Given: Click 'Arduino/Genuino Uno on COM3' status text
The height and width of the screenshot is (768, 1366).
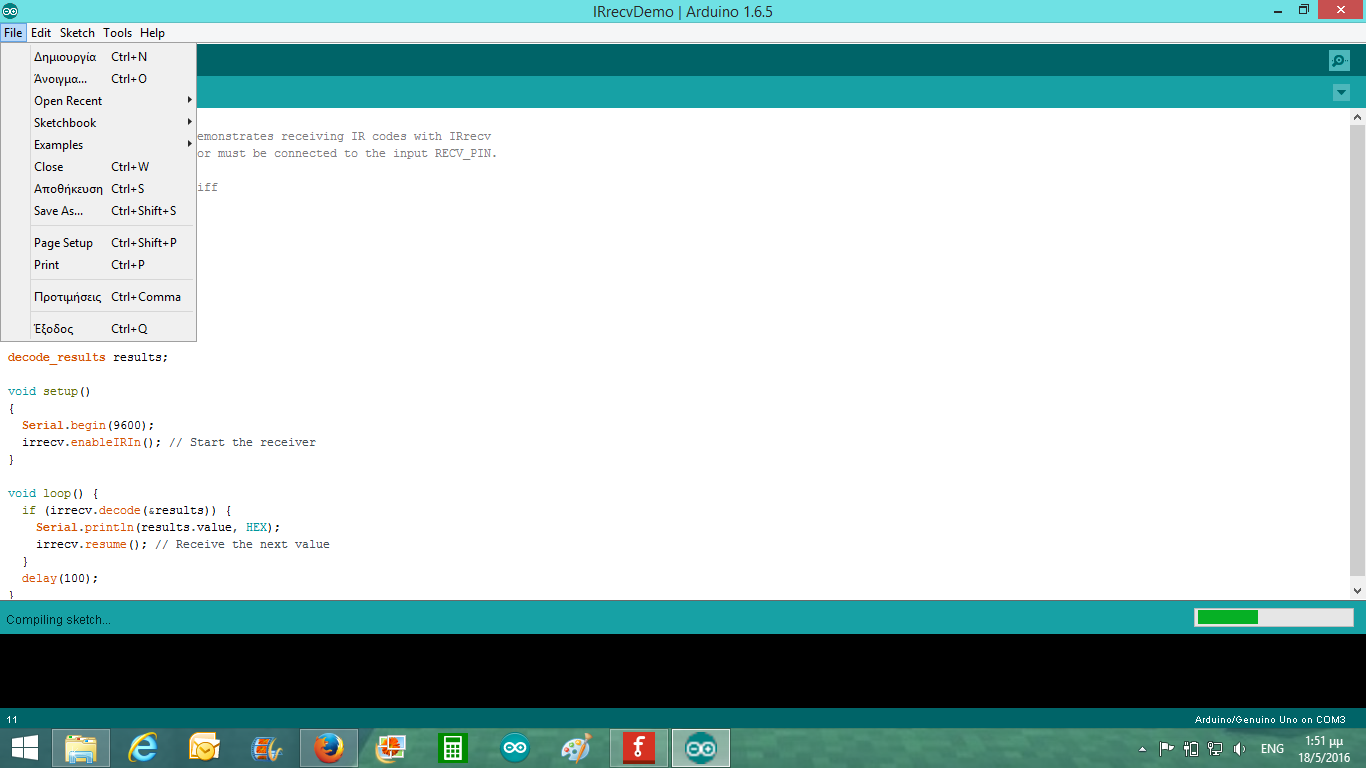Looking at the screenshot, I should pos(1270,719).
